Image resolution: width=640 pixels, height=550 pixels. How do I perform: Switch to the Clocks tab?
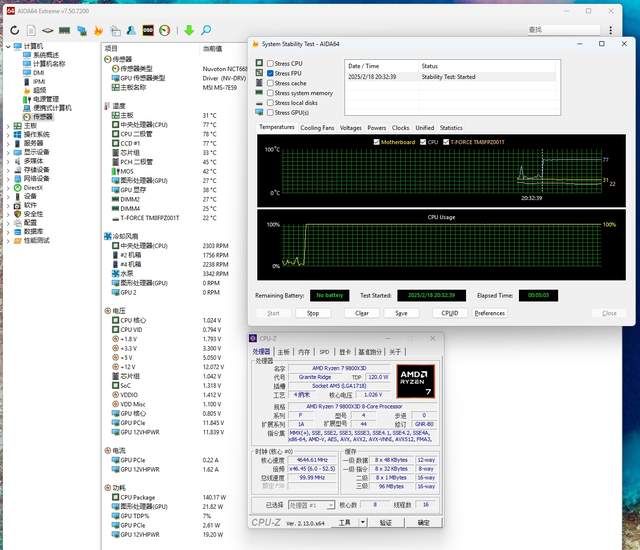click(400, 128)
